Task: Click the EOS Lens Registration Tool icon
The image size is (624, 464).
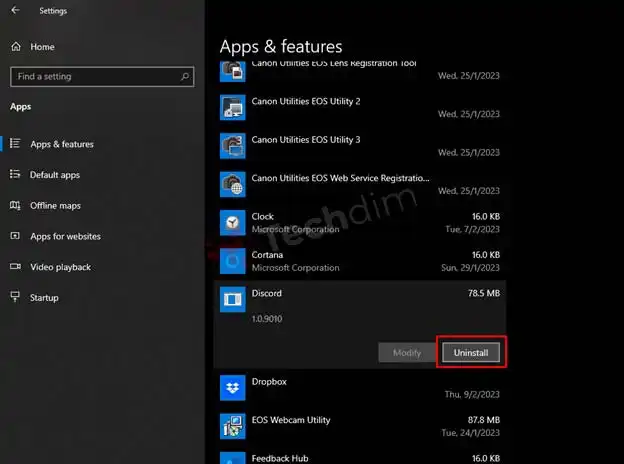Action: coord(233,72)
